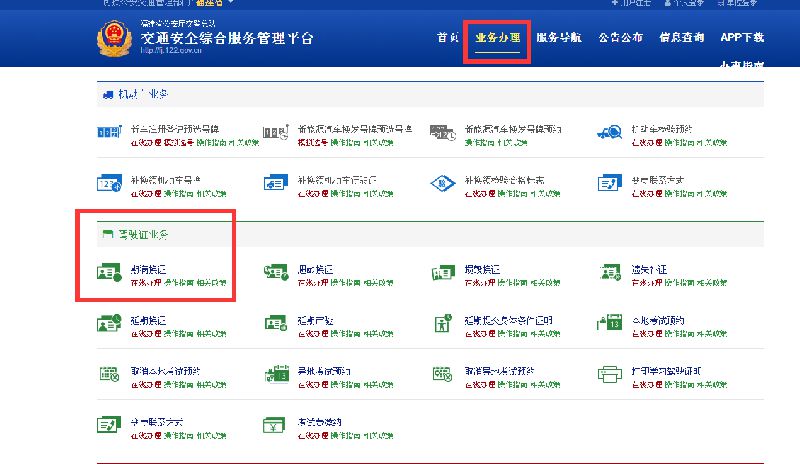Click 操作指南 under 考试费缴纳

(345, 435)
